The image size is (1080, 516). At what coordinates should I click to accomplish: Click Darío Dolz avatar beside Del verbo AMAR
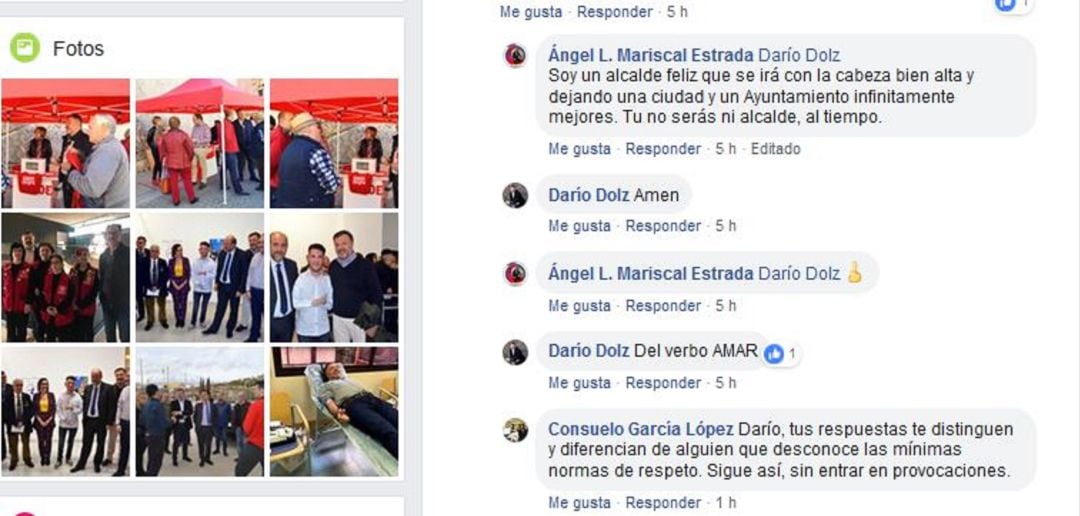click(515, 352)
